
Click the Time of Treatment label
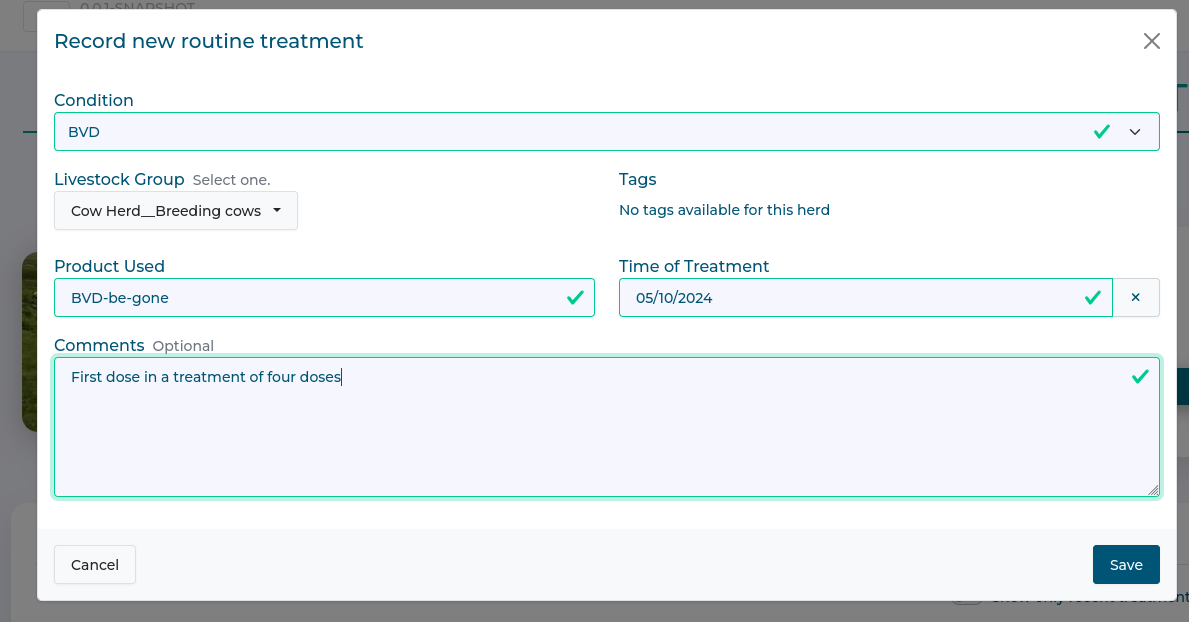tap(694, 266)
